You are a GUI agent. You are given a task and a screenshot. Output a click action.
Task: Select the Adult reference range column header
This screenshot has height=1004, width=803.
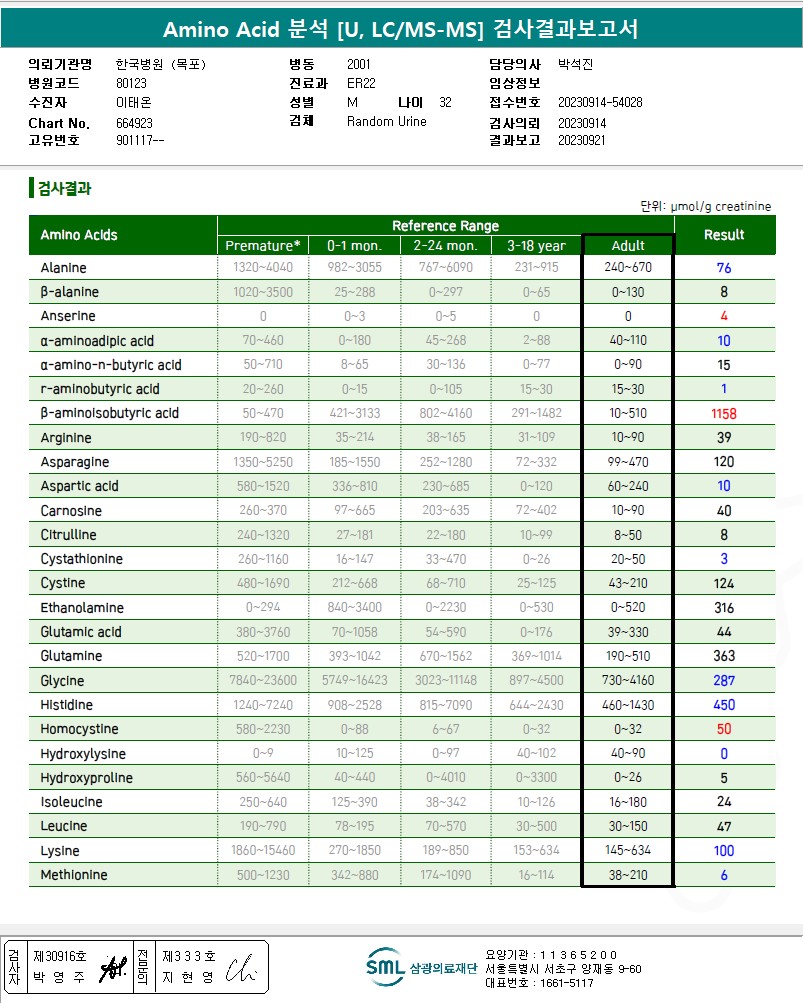point(628,246)
